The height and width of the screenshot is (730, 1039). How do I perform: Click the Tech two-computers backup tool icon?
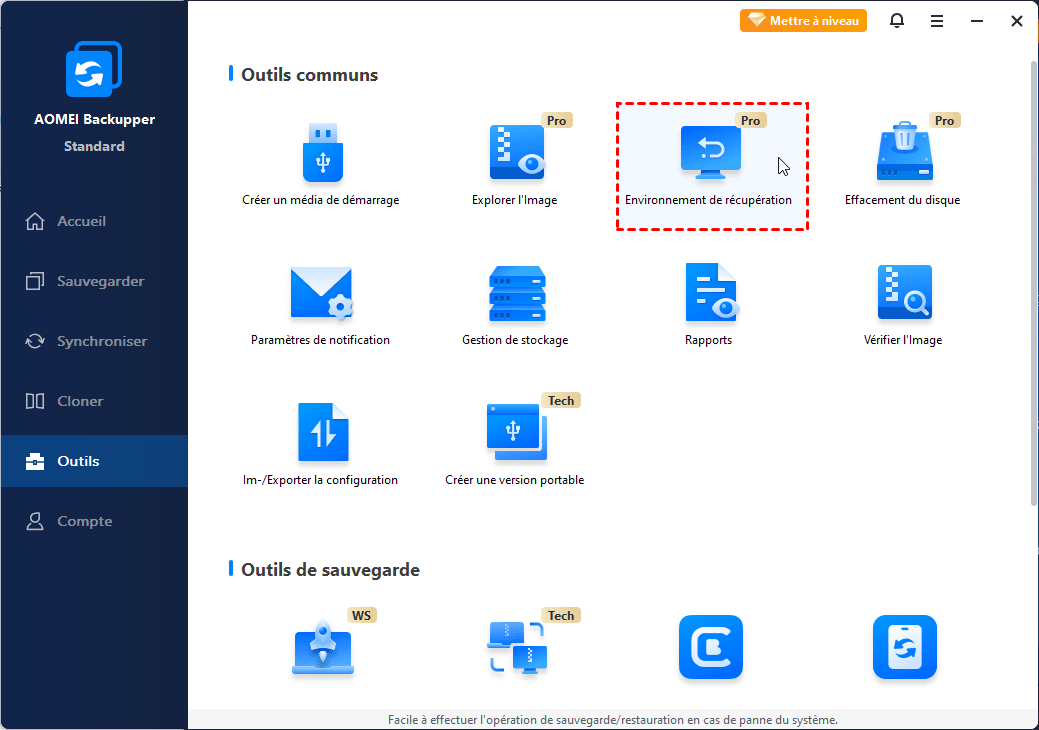click(x=518, y=647)
